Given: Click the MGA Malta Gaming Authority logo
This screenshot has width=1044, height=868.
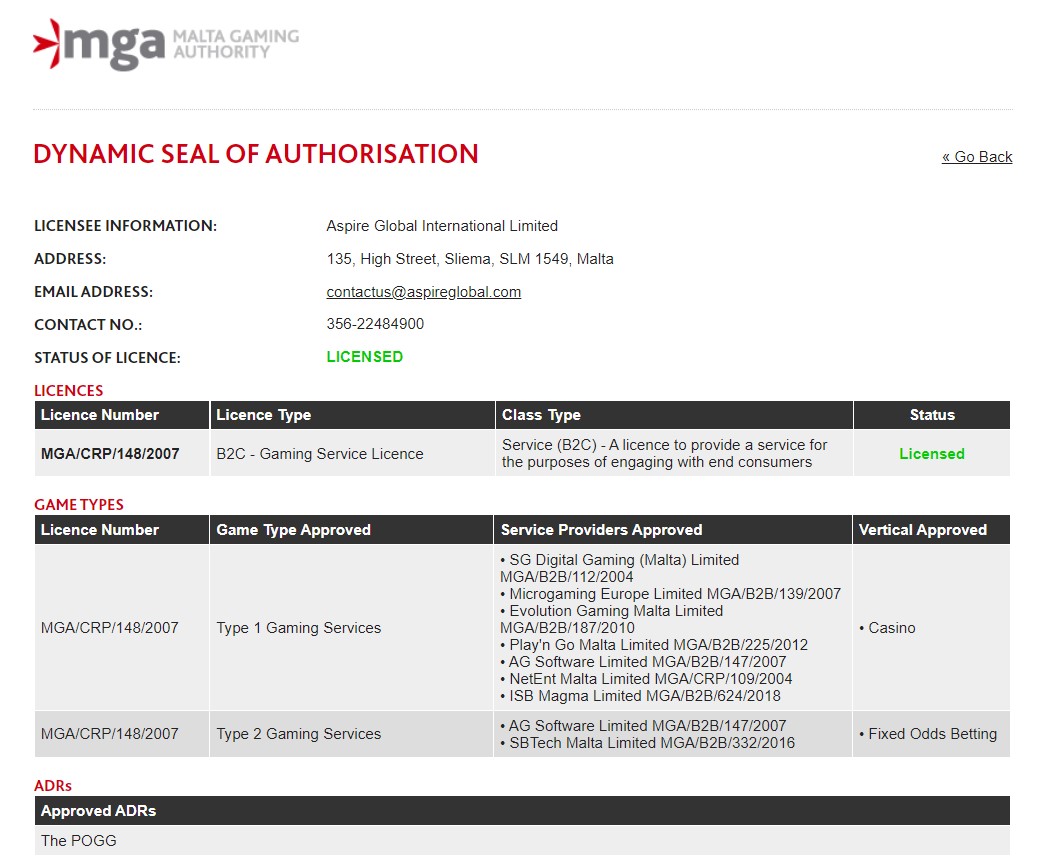Looking at the screenshot, I should tap(166, 44).
